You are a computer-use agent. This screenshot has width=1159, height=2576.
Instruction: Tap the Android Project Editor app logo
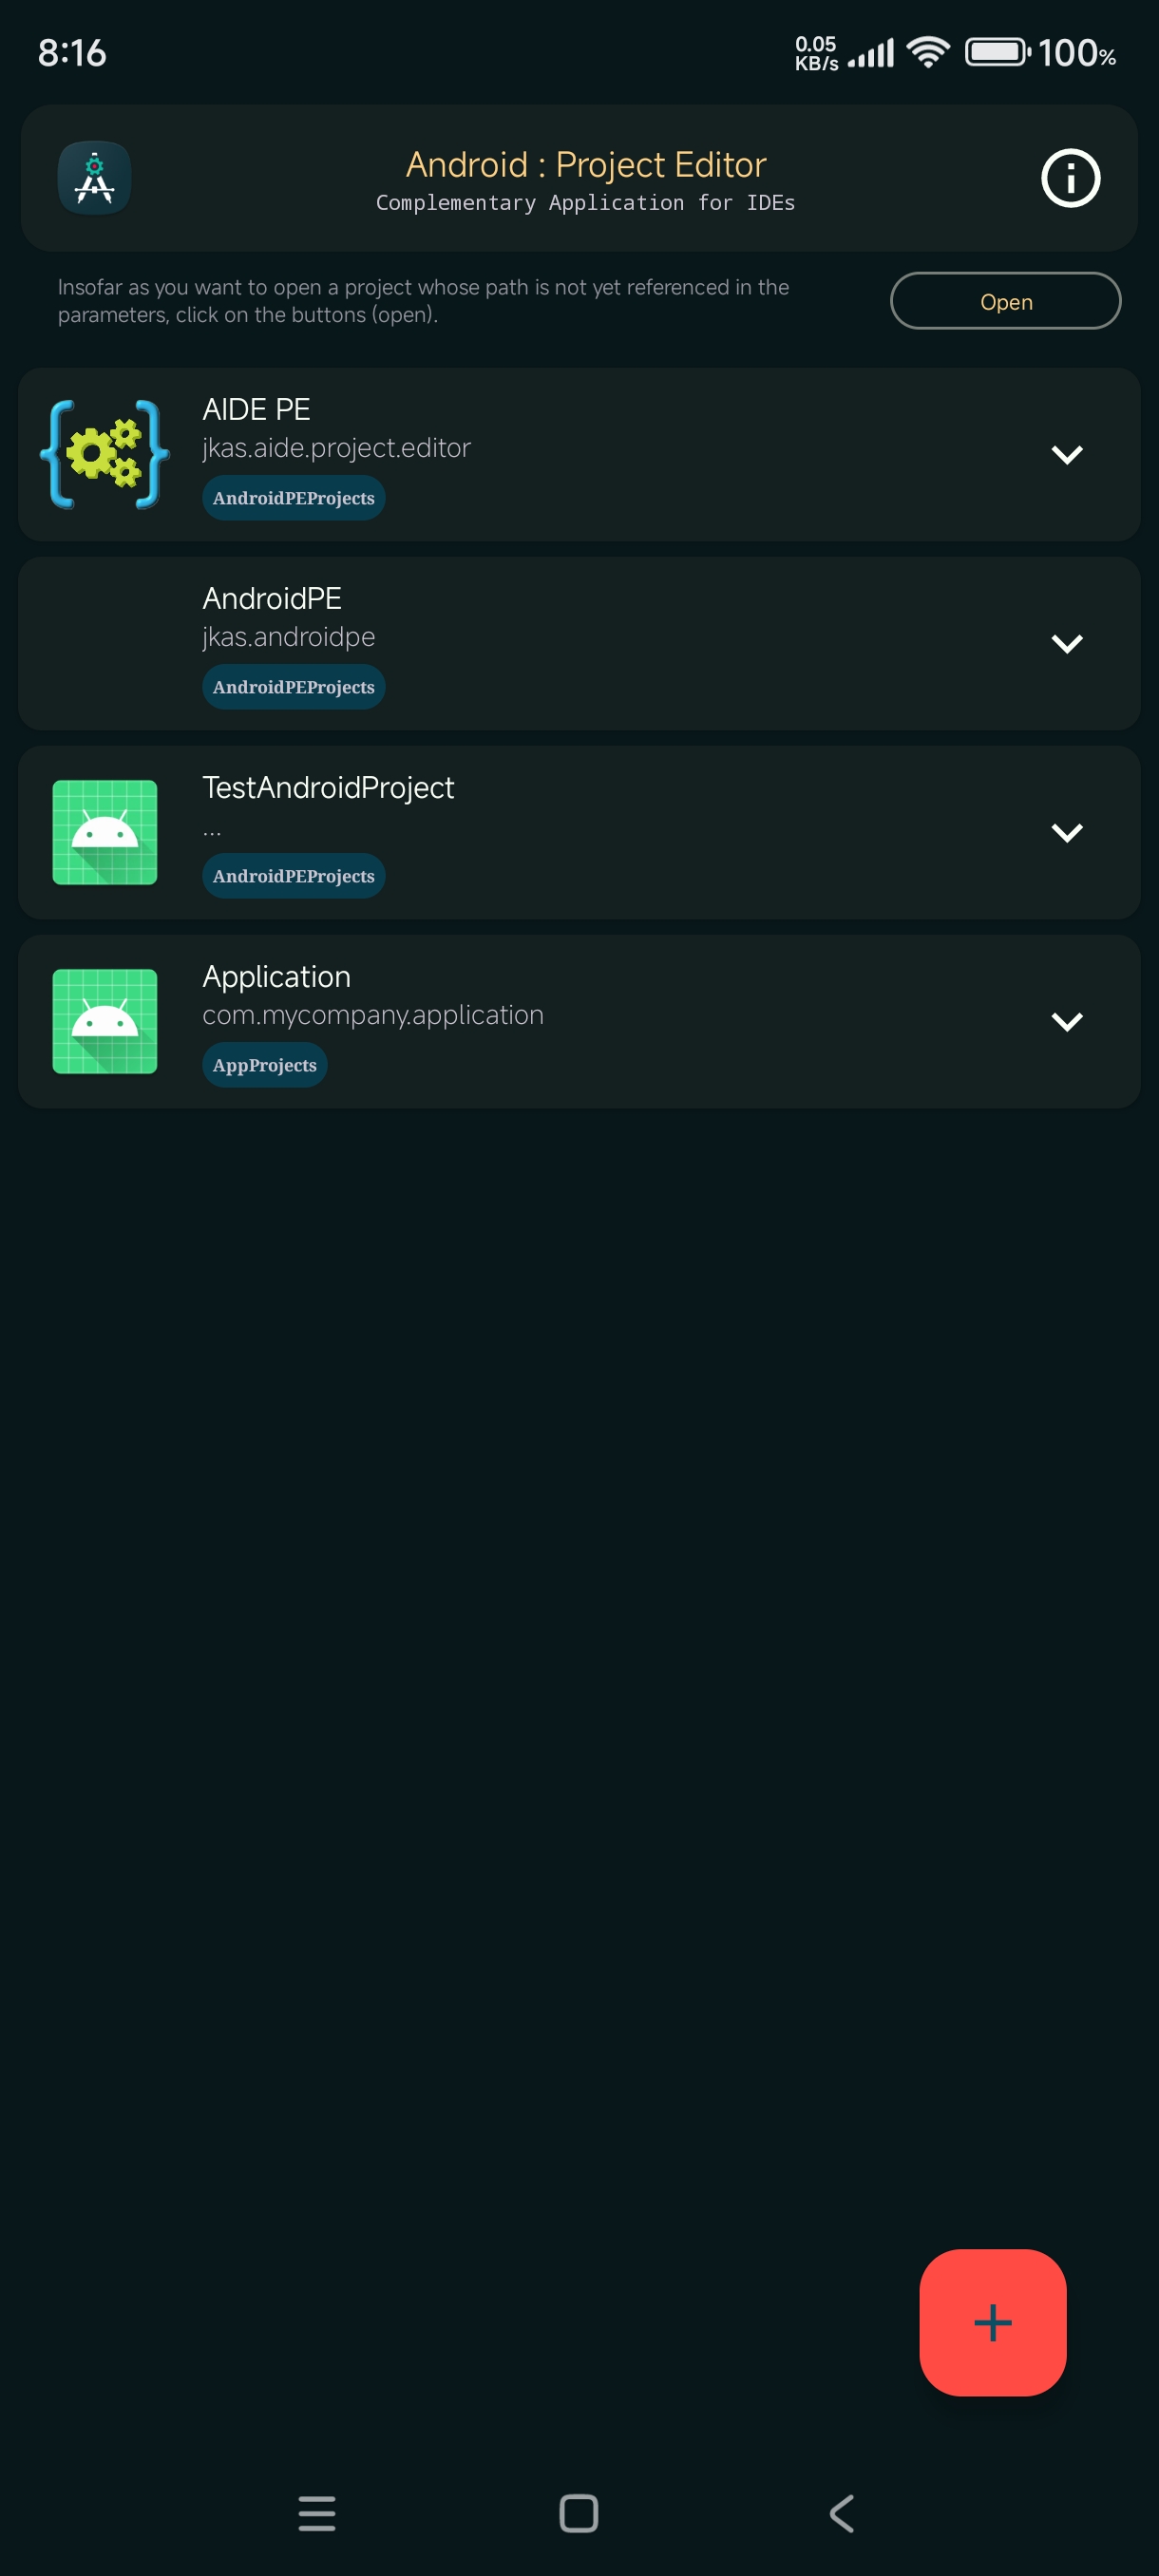point(94,178)
